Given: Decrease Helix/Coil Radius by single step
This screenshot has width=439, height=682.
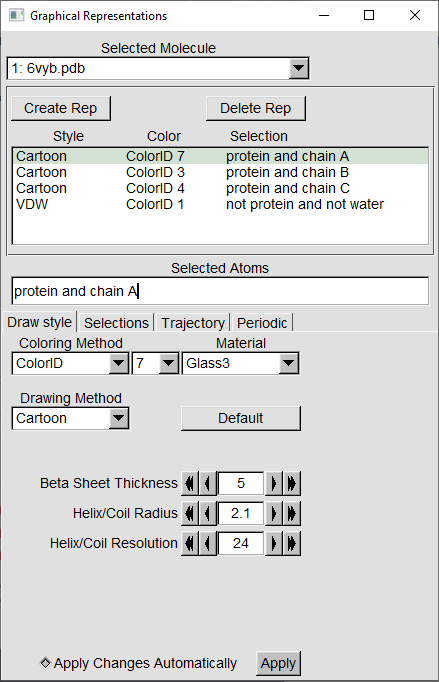Looking at the screenshot, I should (208, 513).
